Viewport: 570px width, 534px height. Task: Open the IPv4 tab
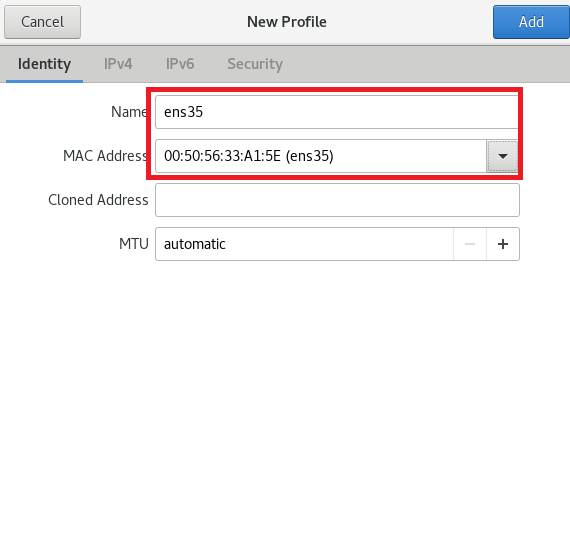click(x=118, y=64)
